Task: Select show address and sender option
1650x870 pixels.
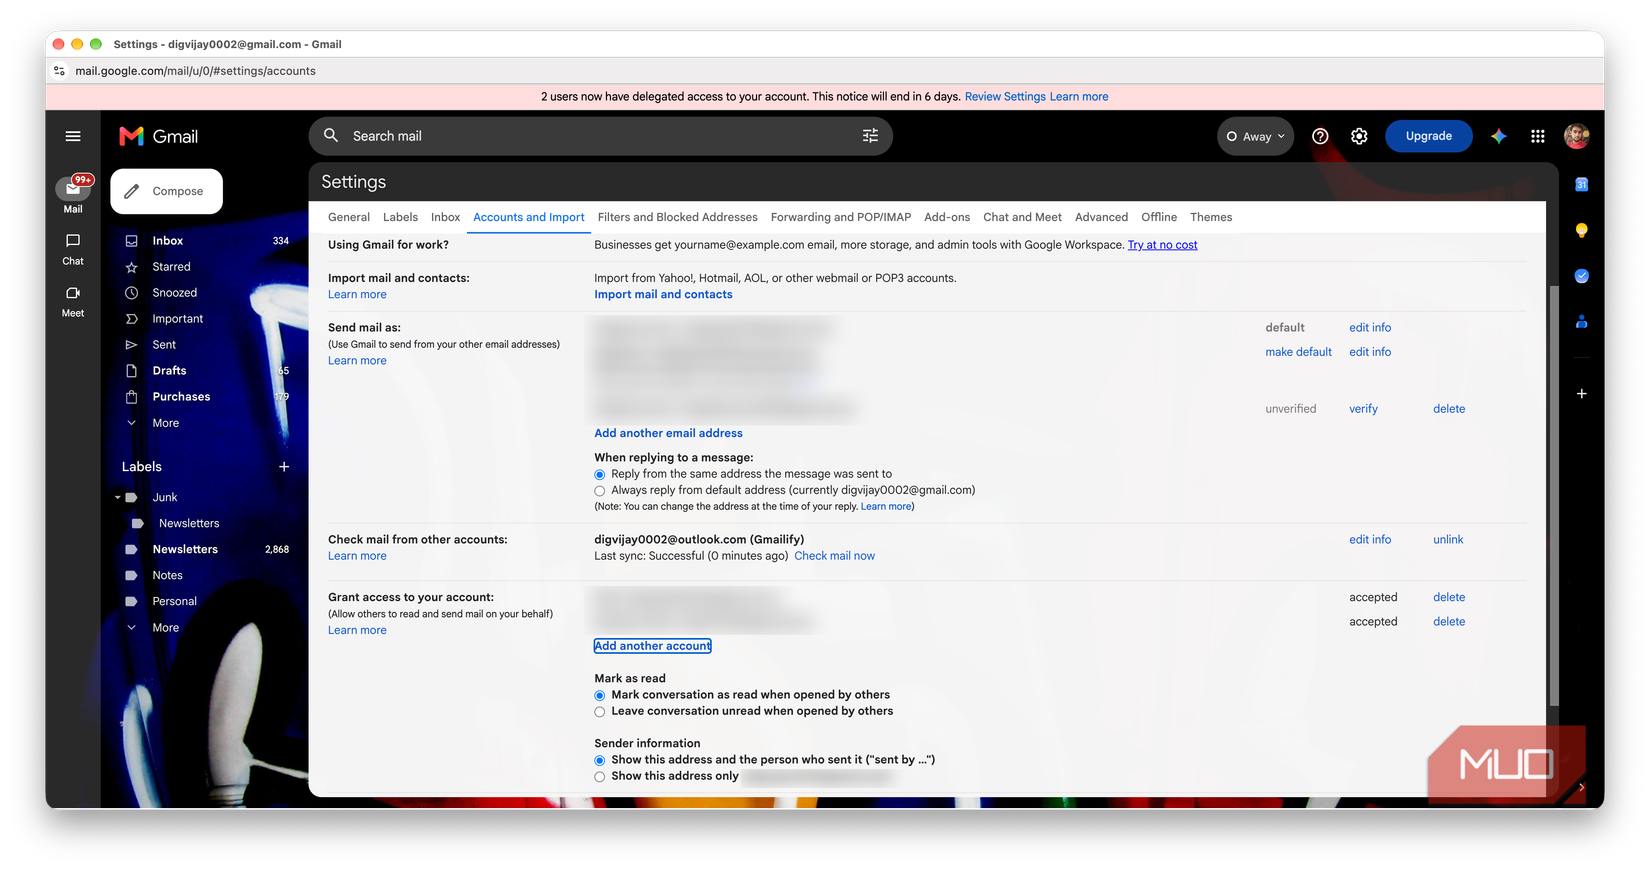Action: click(600, 761)
